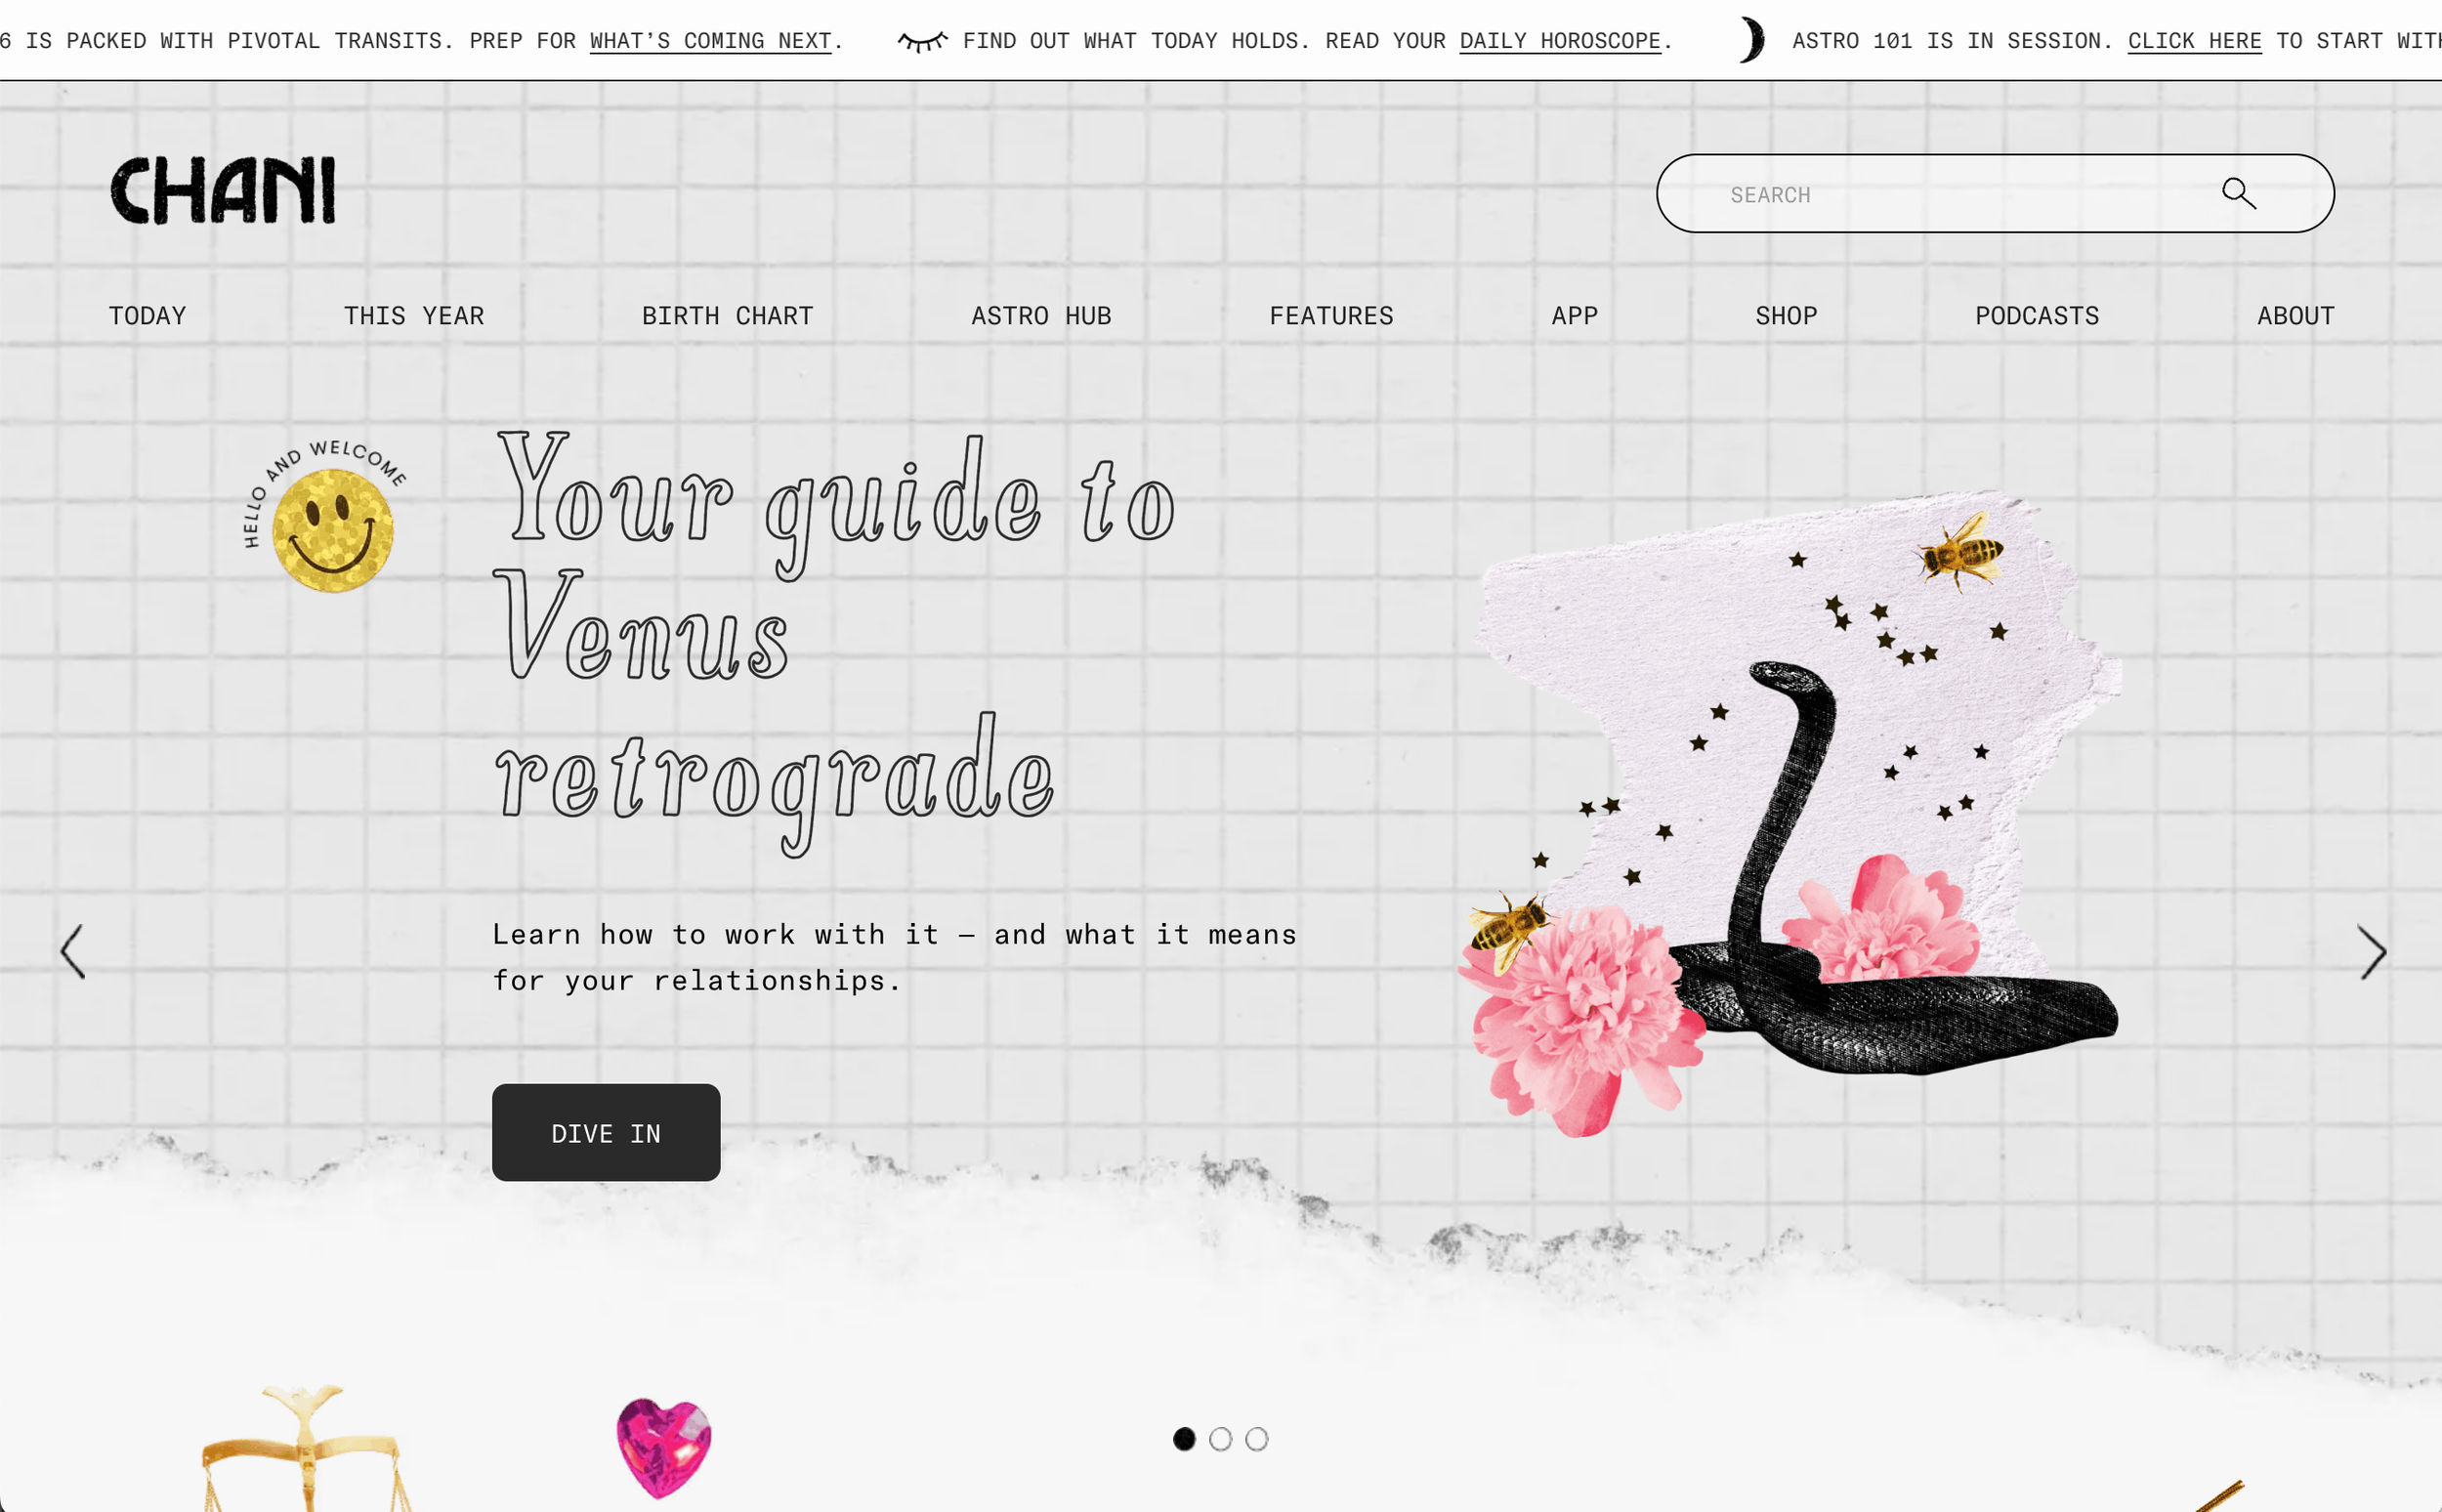The height and width of the screenshot is (1512, 2442).
Task: Click the Hello and Welcome smiley sticker
Action: click(326, 516)
